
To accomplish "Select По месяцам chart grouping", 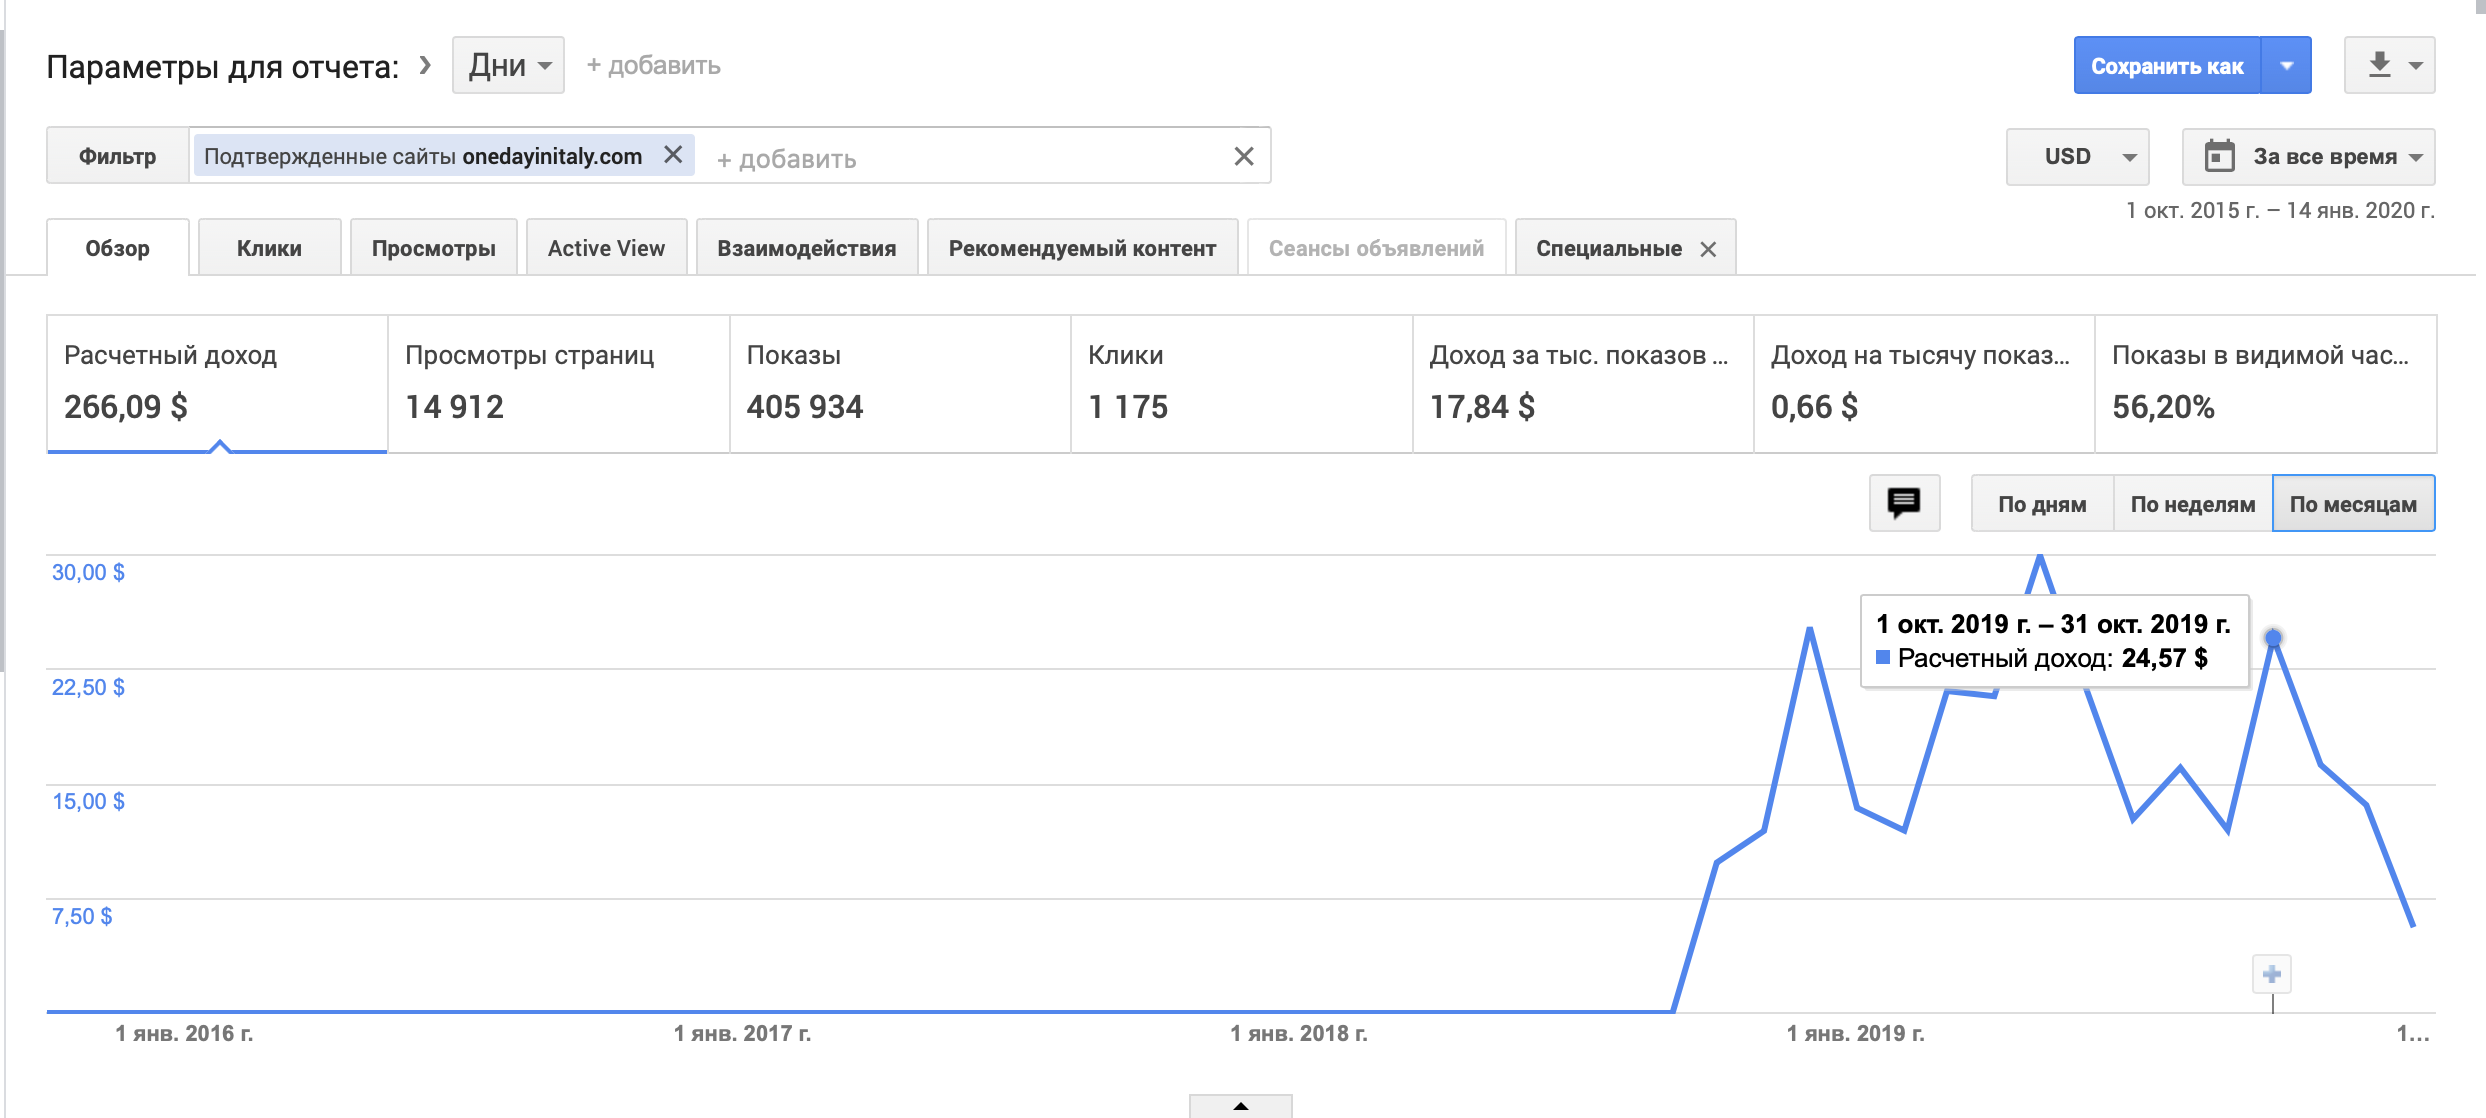I will point(2352,504).
